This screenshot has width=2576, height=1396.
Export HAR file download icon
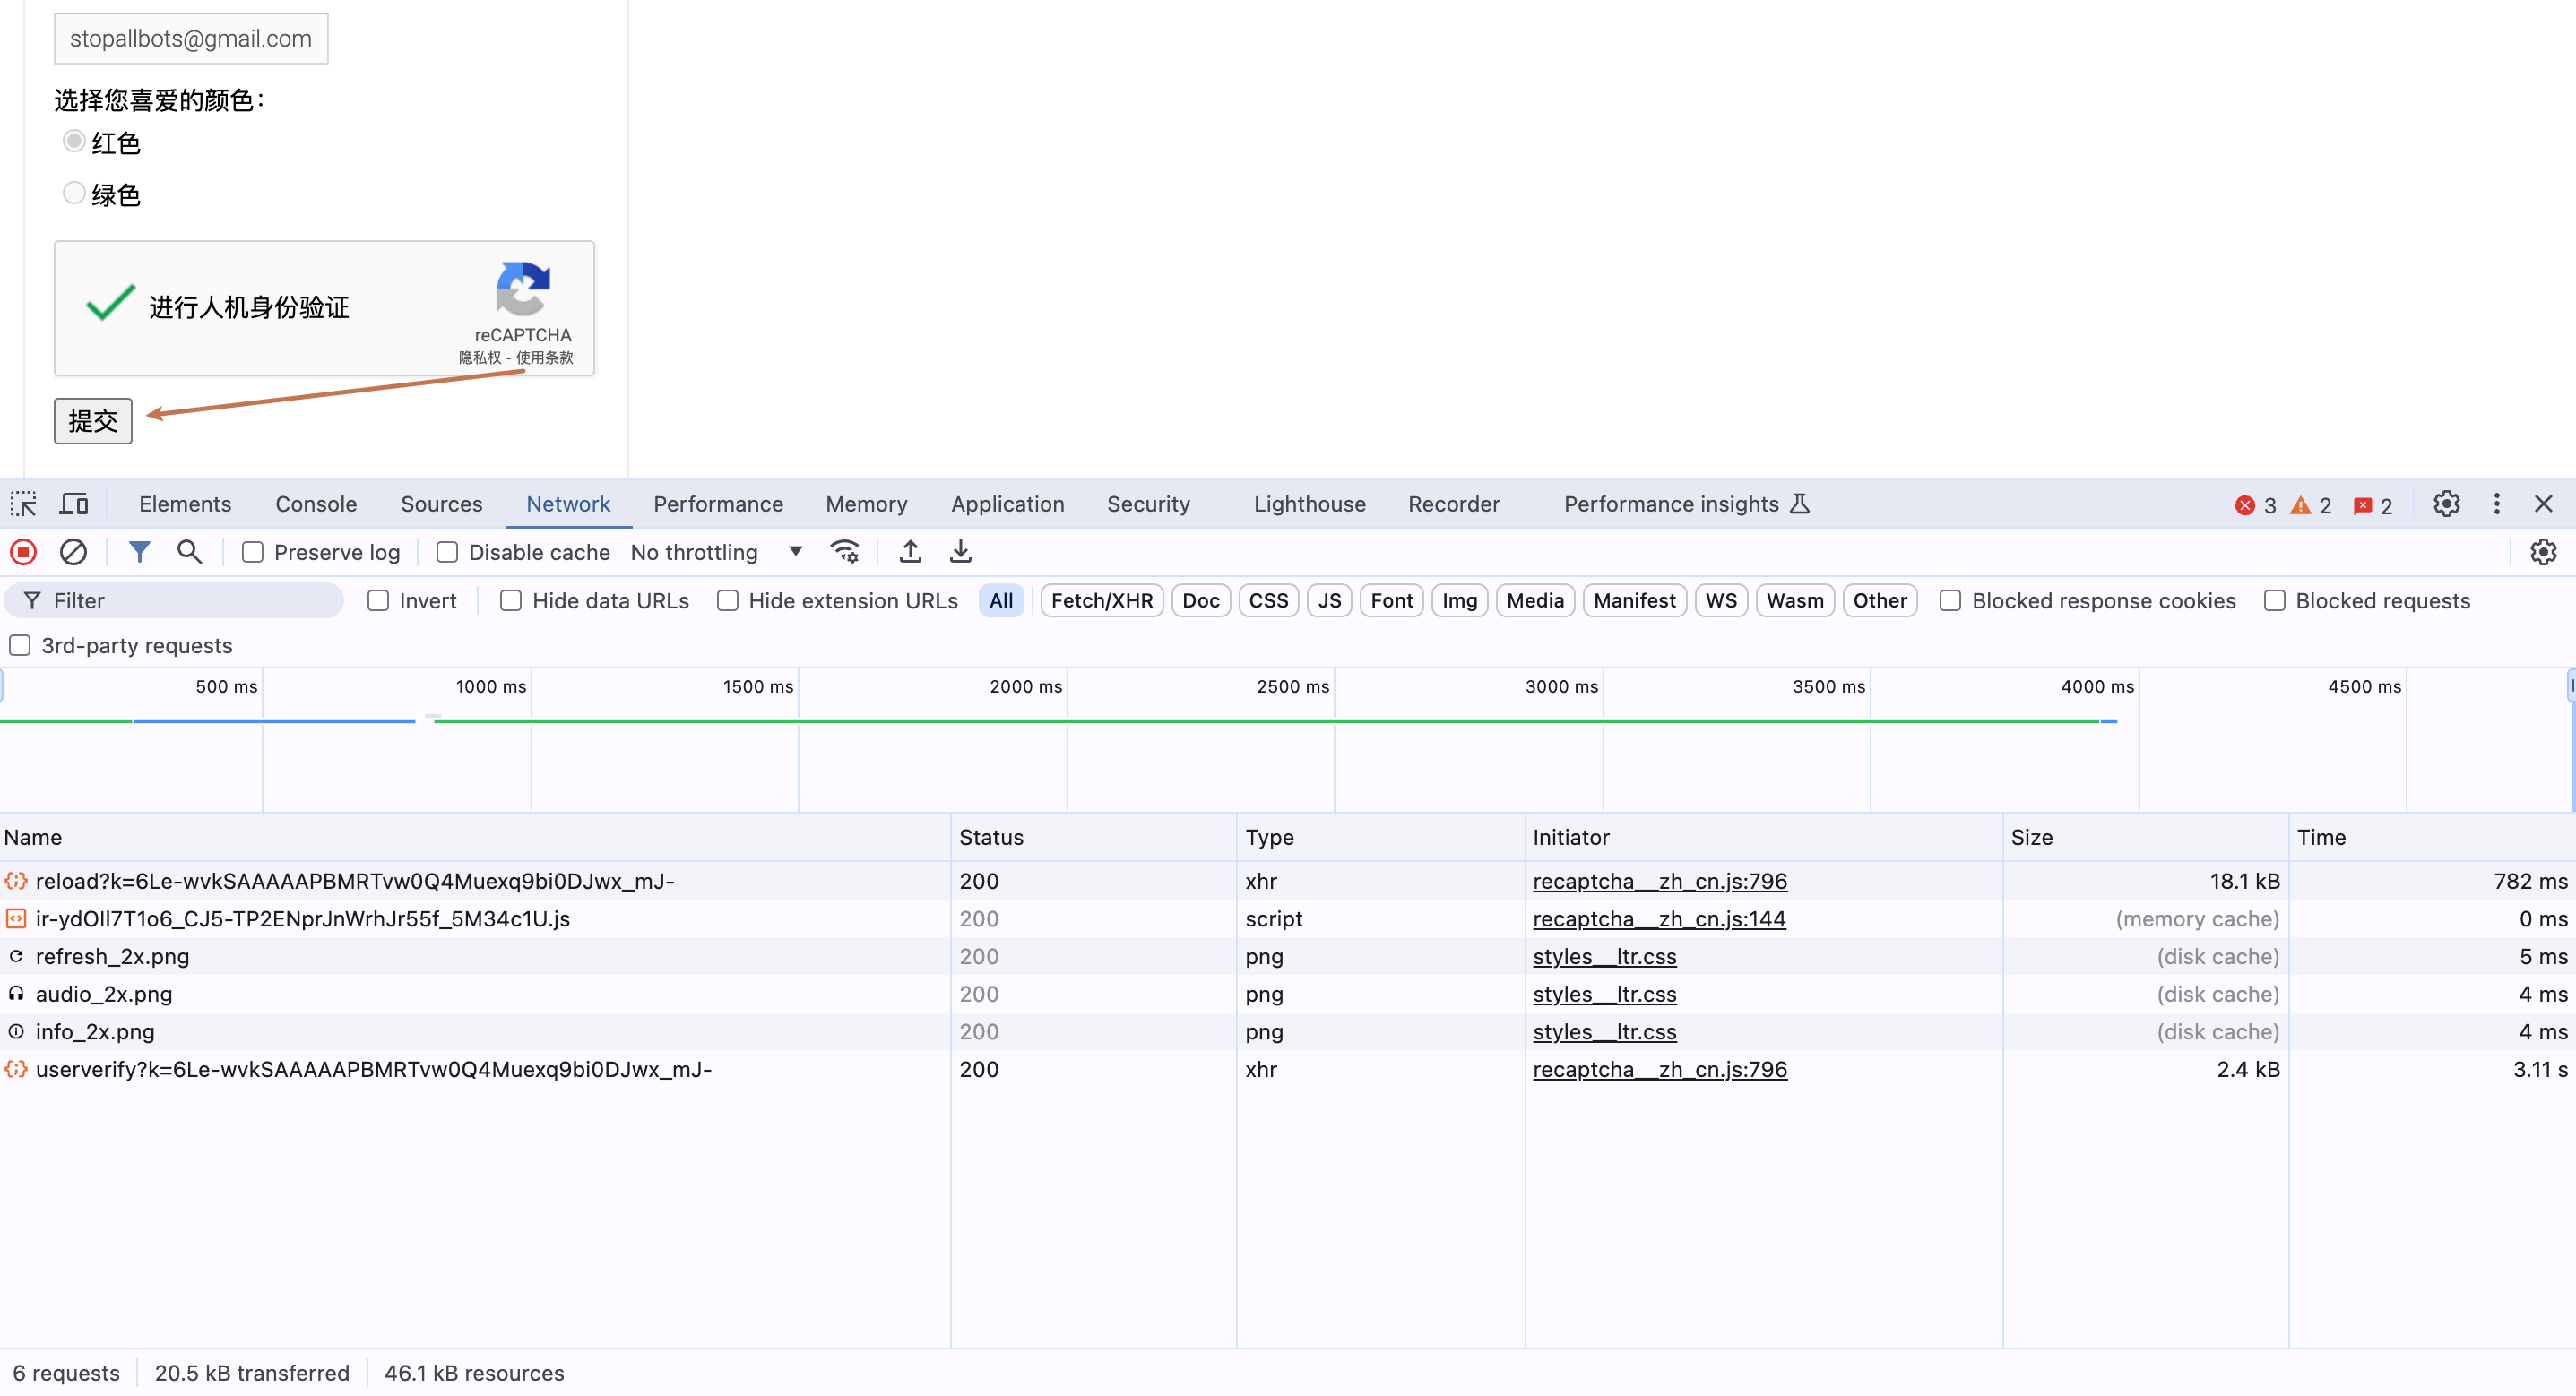pos(960,552)
